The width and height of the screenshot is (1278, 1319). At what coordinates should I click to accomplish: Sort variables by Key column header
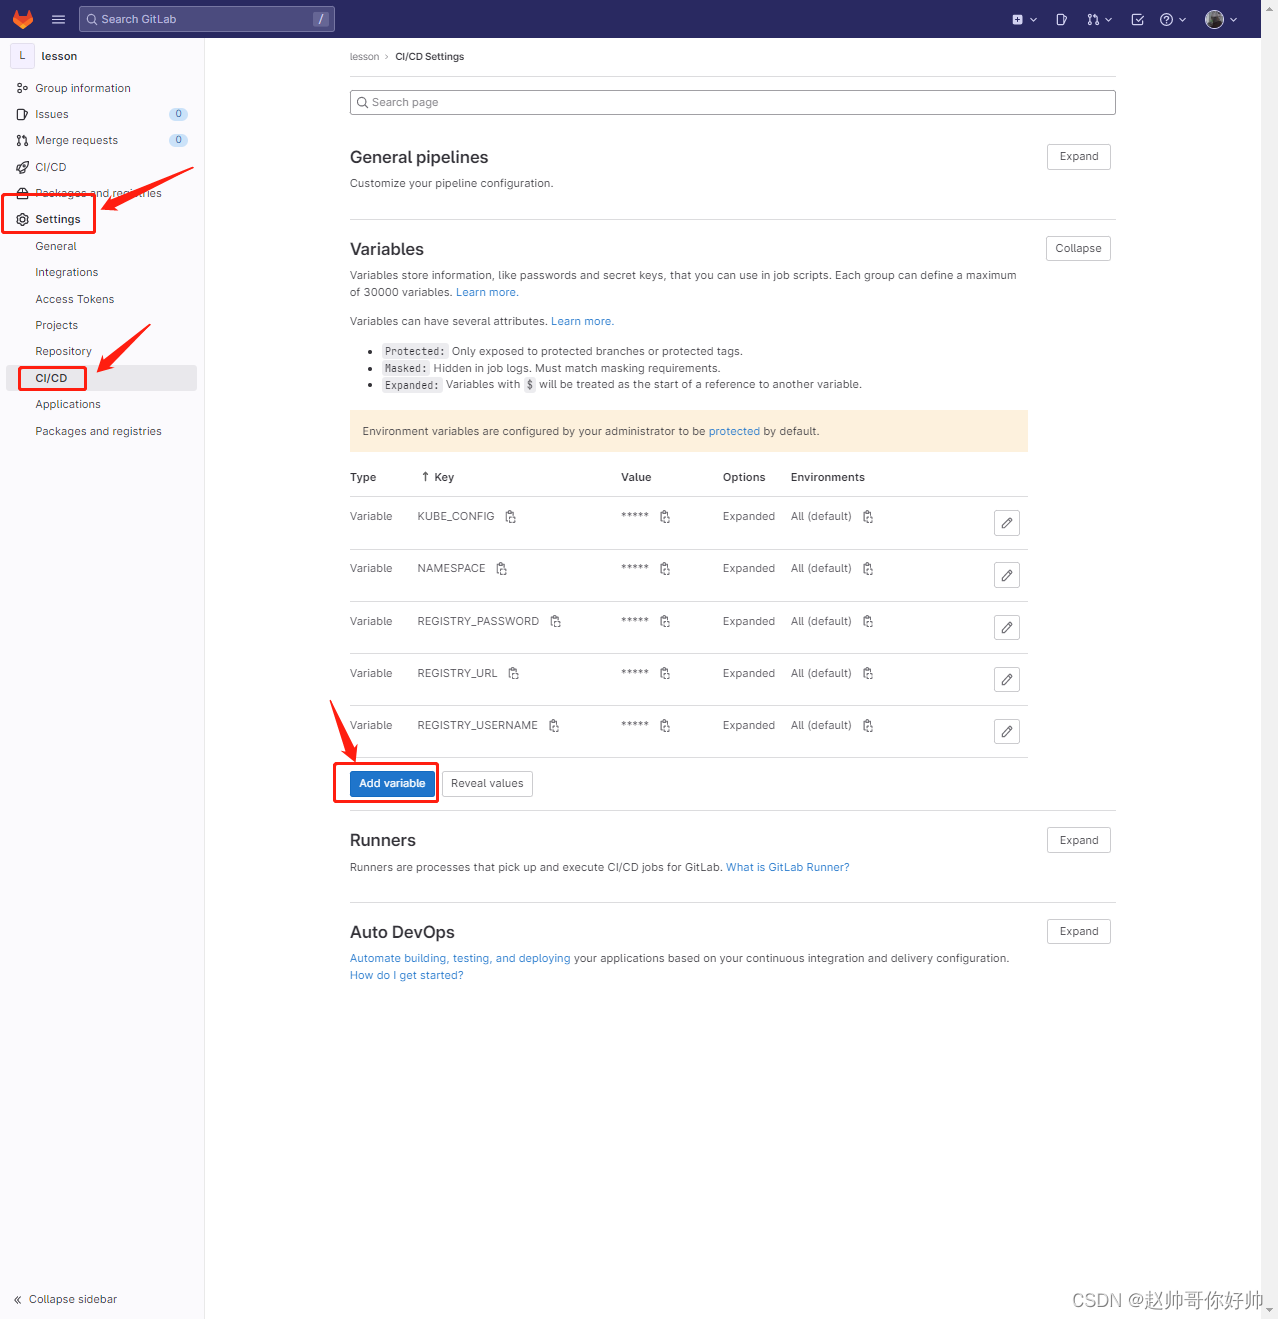(438, 477)
